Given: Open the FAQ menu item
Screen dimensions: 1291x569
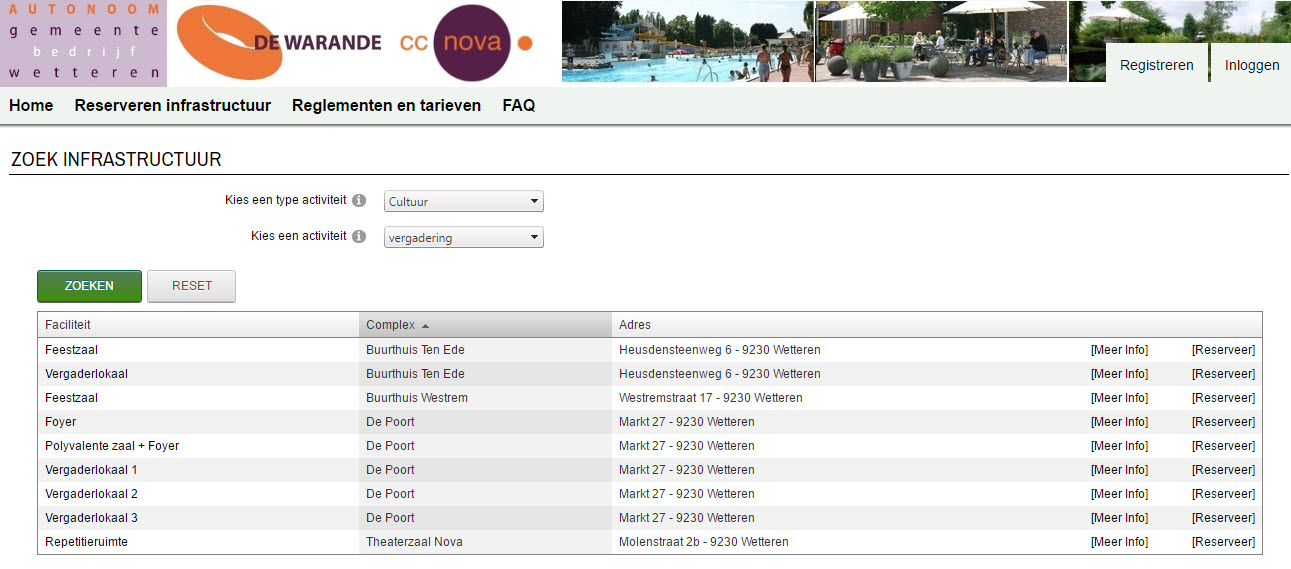Looking at the screenshot, I should coord(519,105).
